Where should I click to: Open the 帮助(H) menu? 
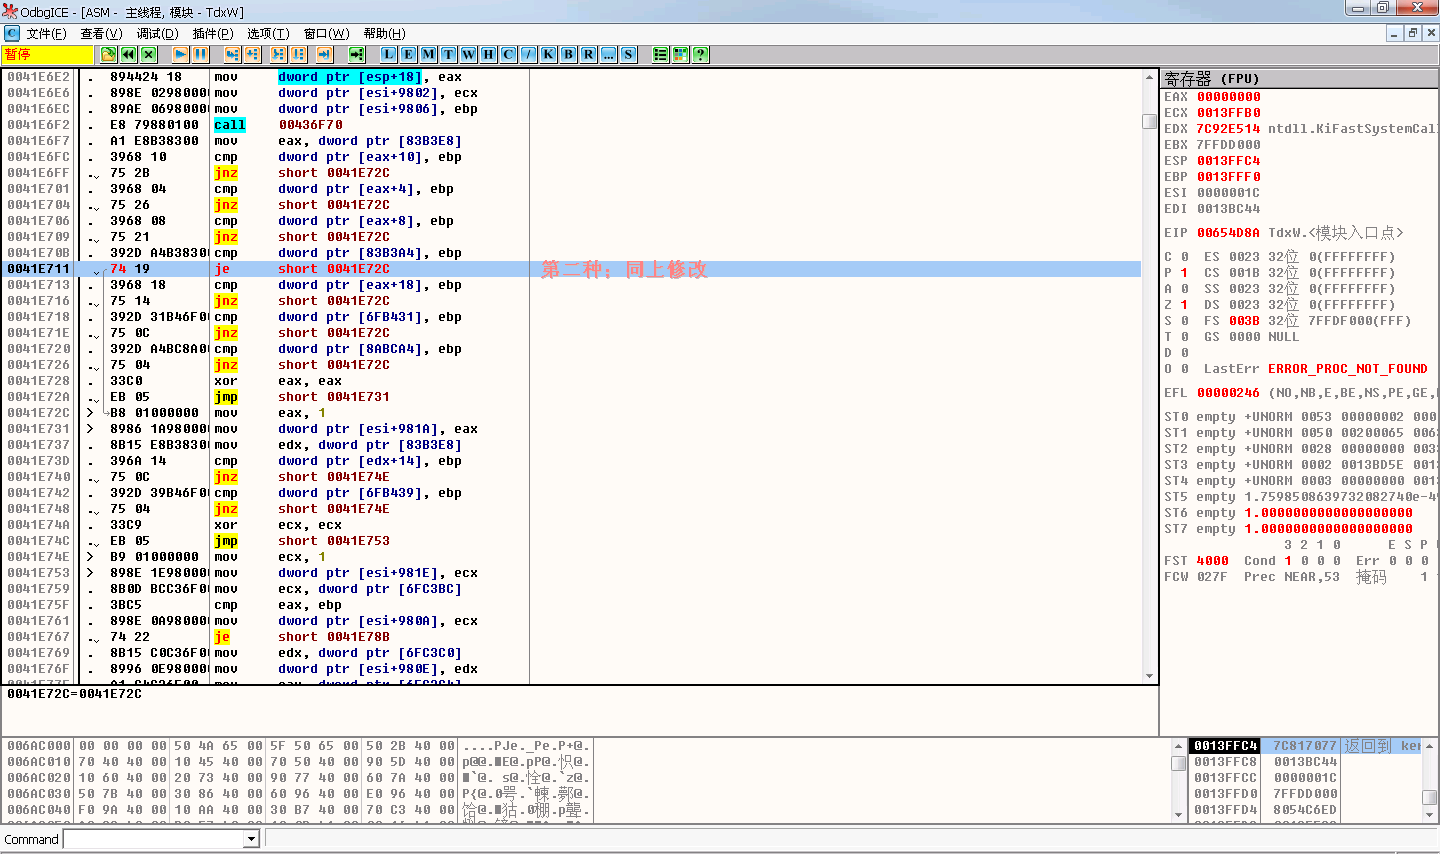tap(385, 34)
